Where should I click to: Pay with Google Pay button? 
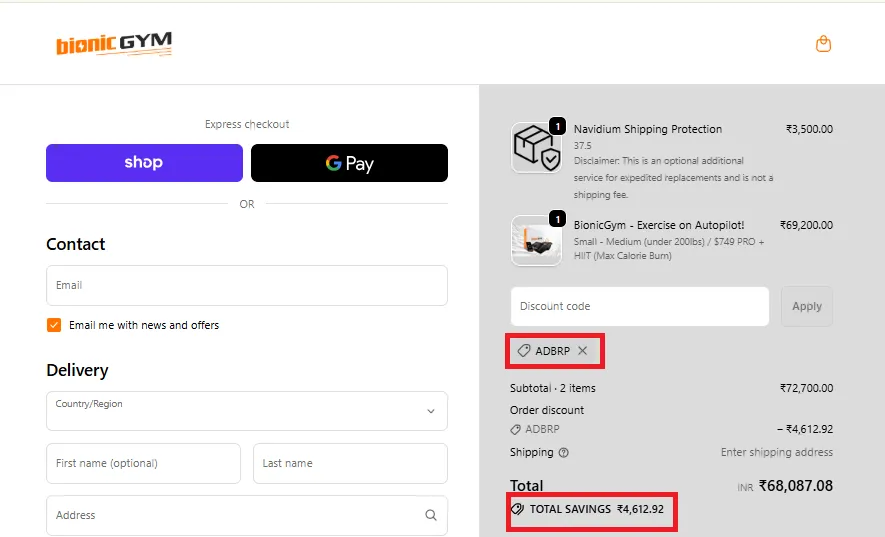click(349, 163)
